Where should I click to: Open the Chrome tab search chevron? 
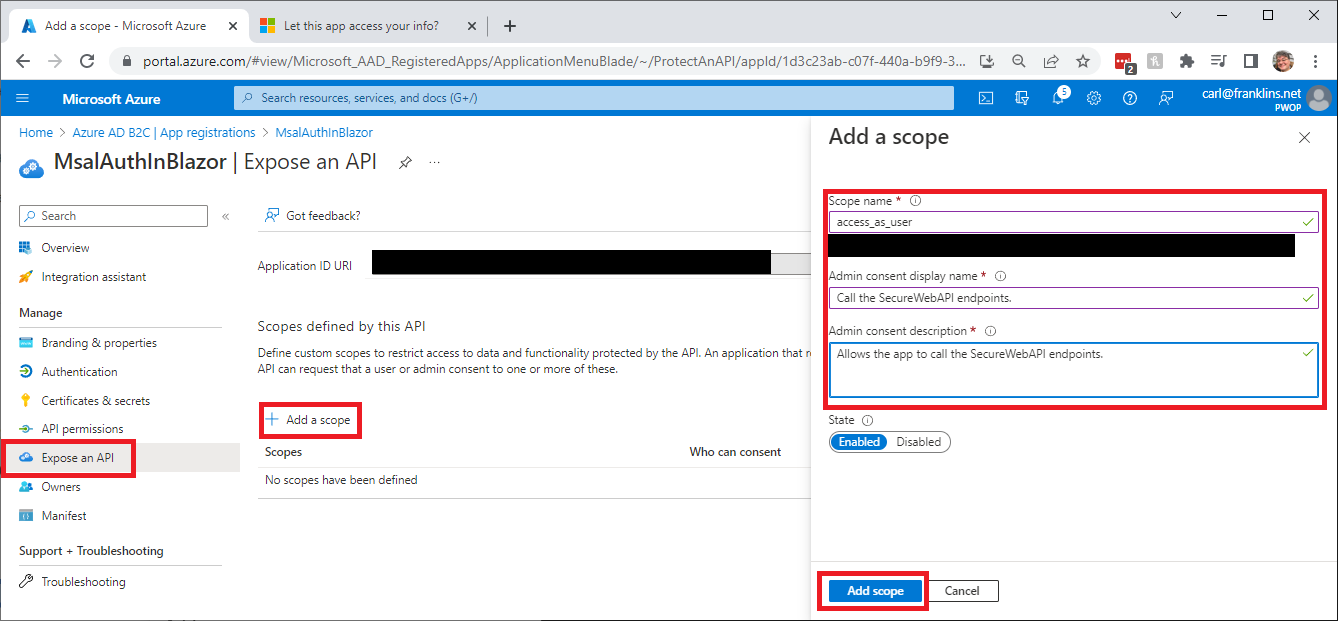tap(1176, 15)
